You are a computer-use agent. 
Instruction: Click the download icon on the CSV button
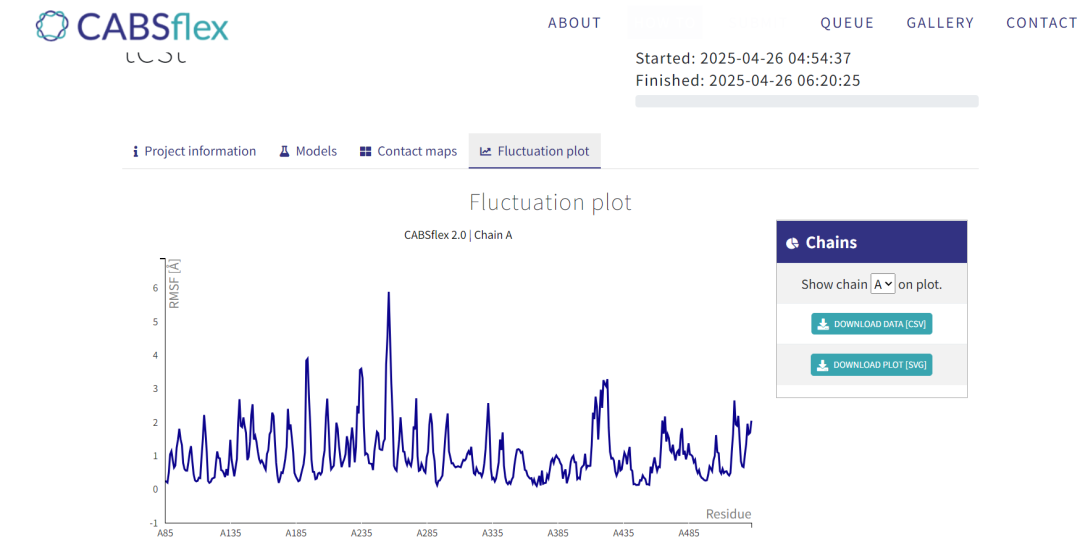point(822,324)
